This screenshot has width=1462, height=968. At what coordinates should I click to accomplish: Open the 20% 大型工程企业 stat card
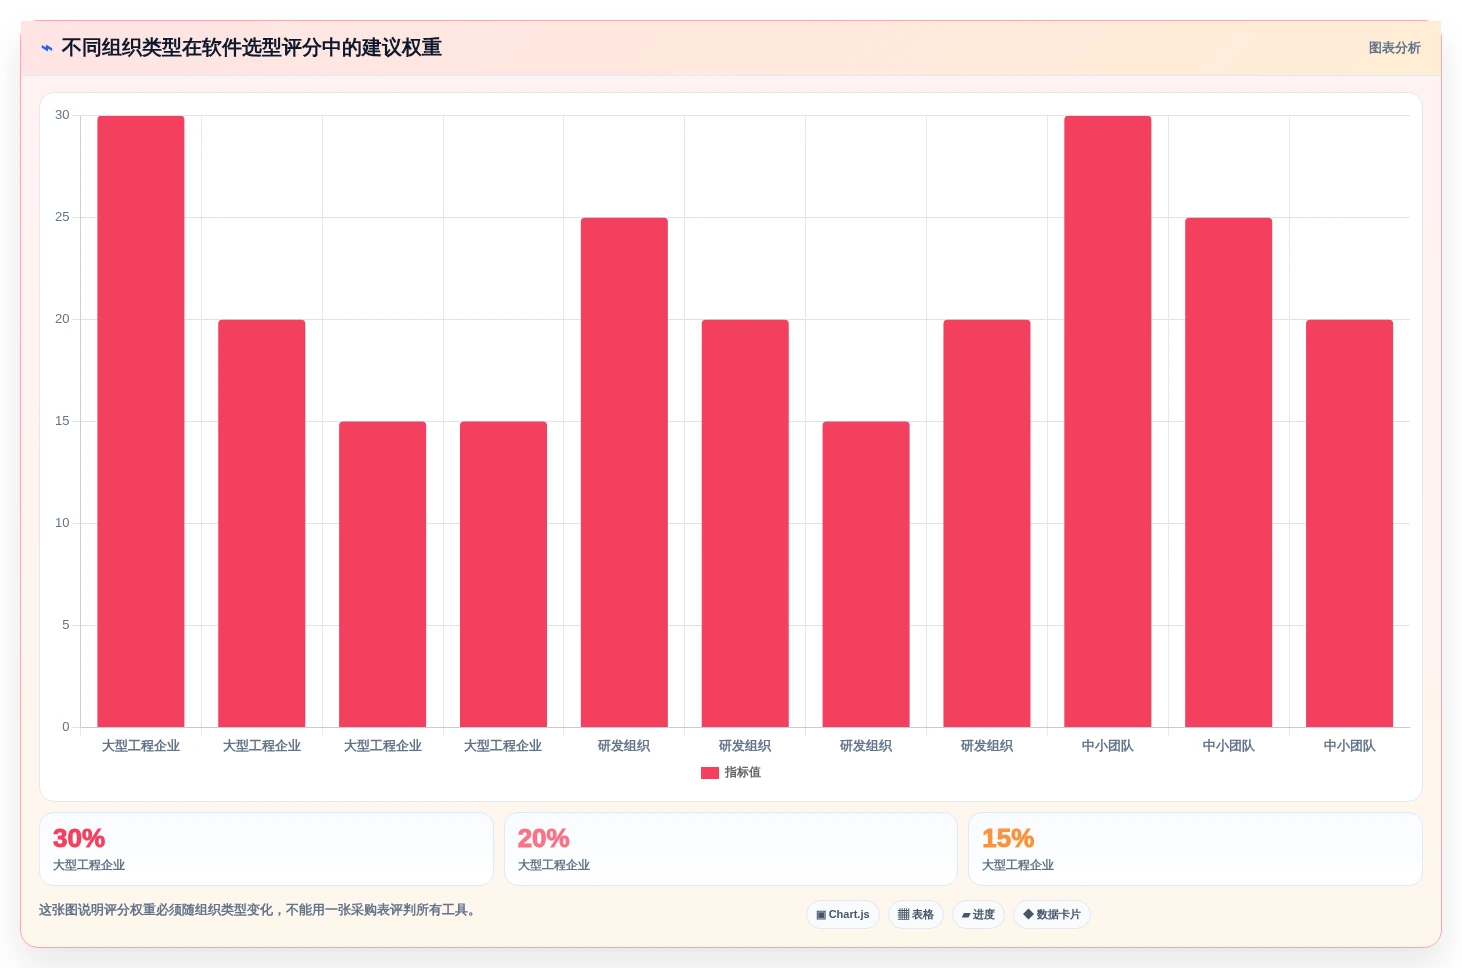(x=731, y=849)
